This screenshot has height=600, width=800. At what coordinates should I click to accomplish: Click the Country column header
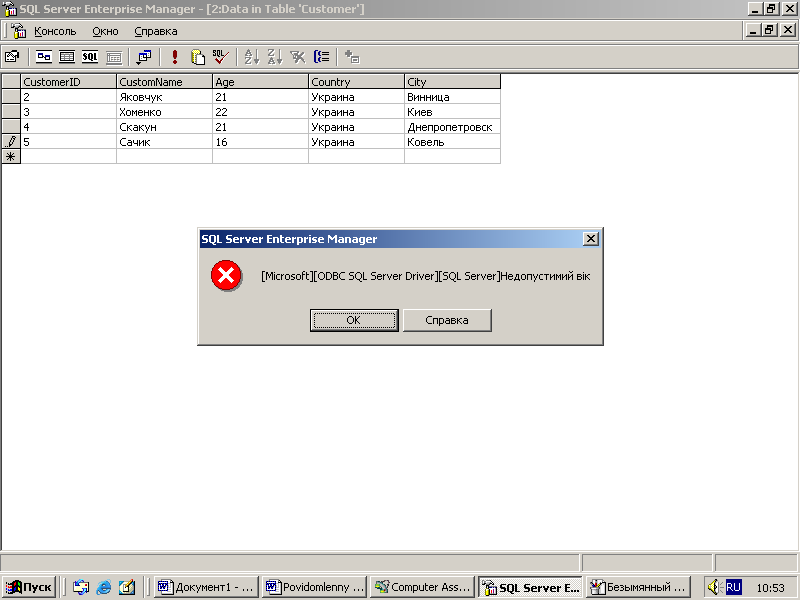point(356,82)
